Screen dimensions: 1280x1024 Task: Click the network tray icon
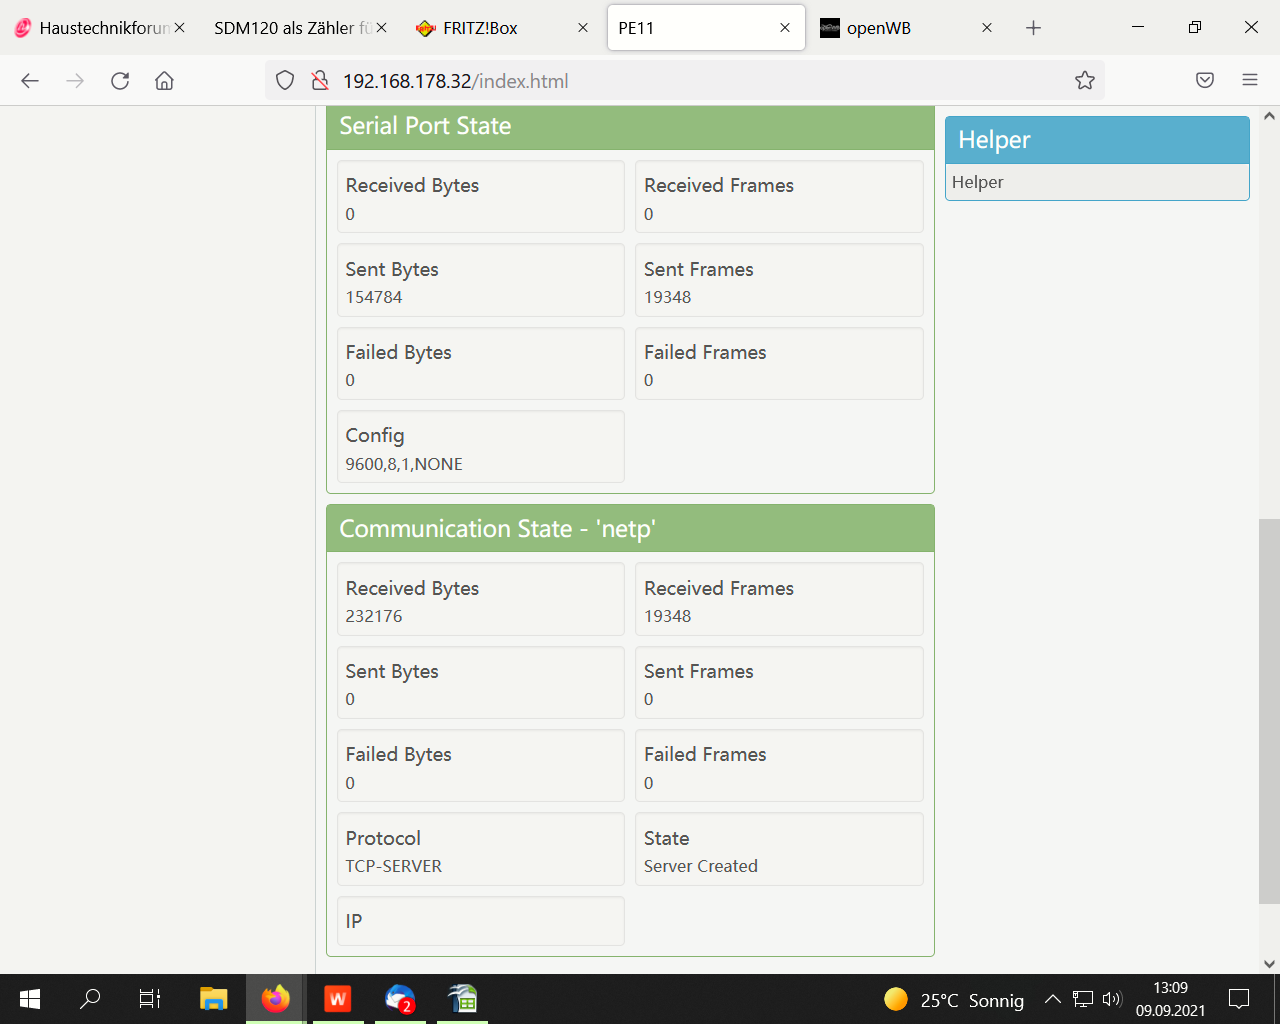(x=1083, y=999)
